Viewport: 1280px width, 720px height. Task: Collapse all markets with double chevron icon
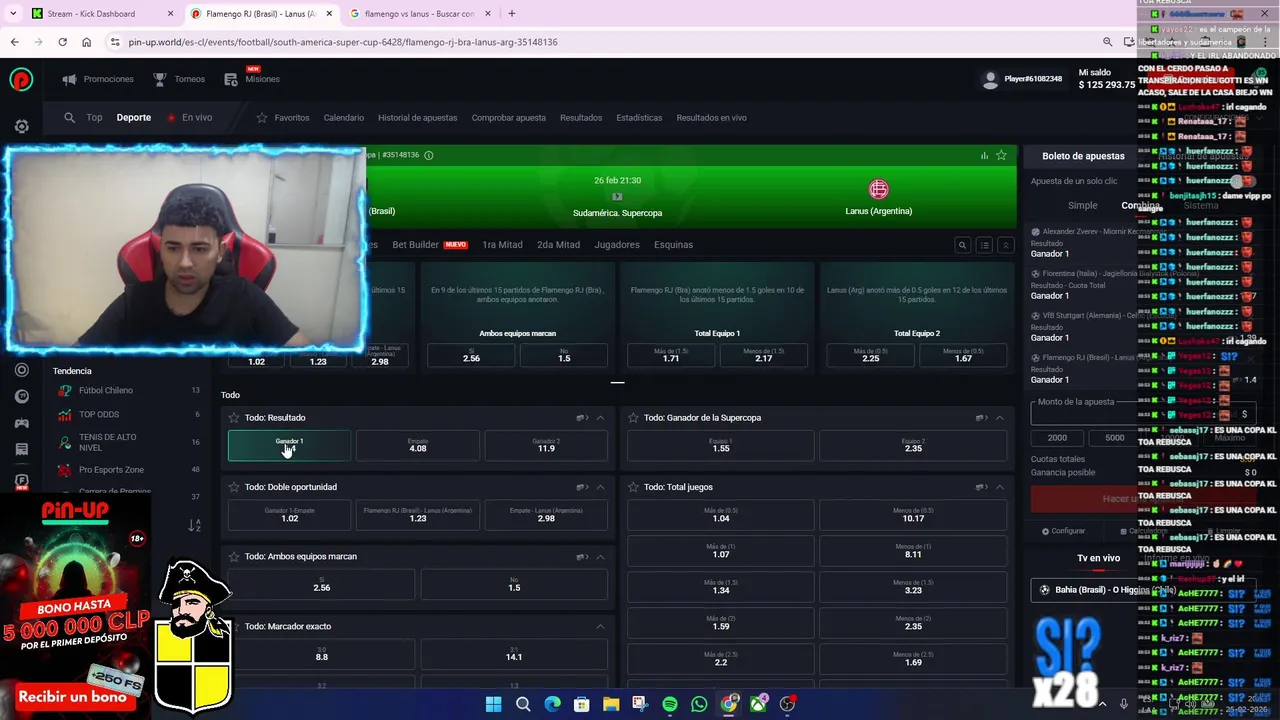(1006, 245)
